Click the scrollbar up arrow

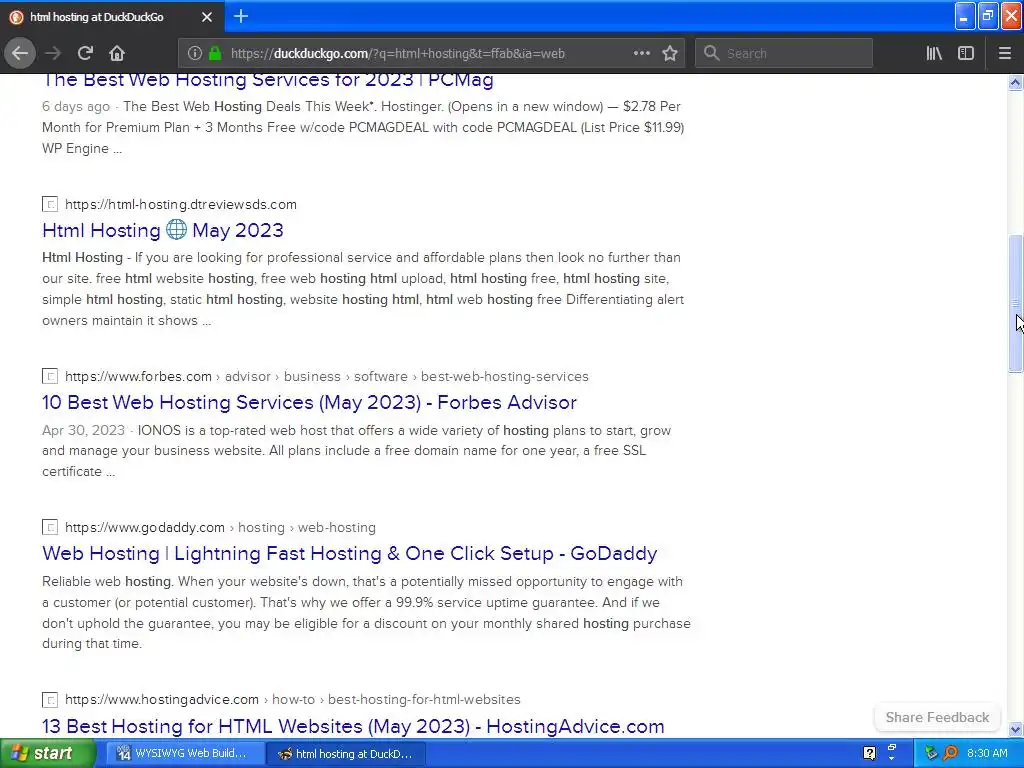pyautogui.click(x=1015, y=82)
